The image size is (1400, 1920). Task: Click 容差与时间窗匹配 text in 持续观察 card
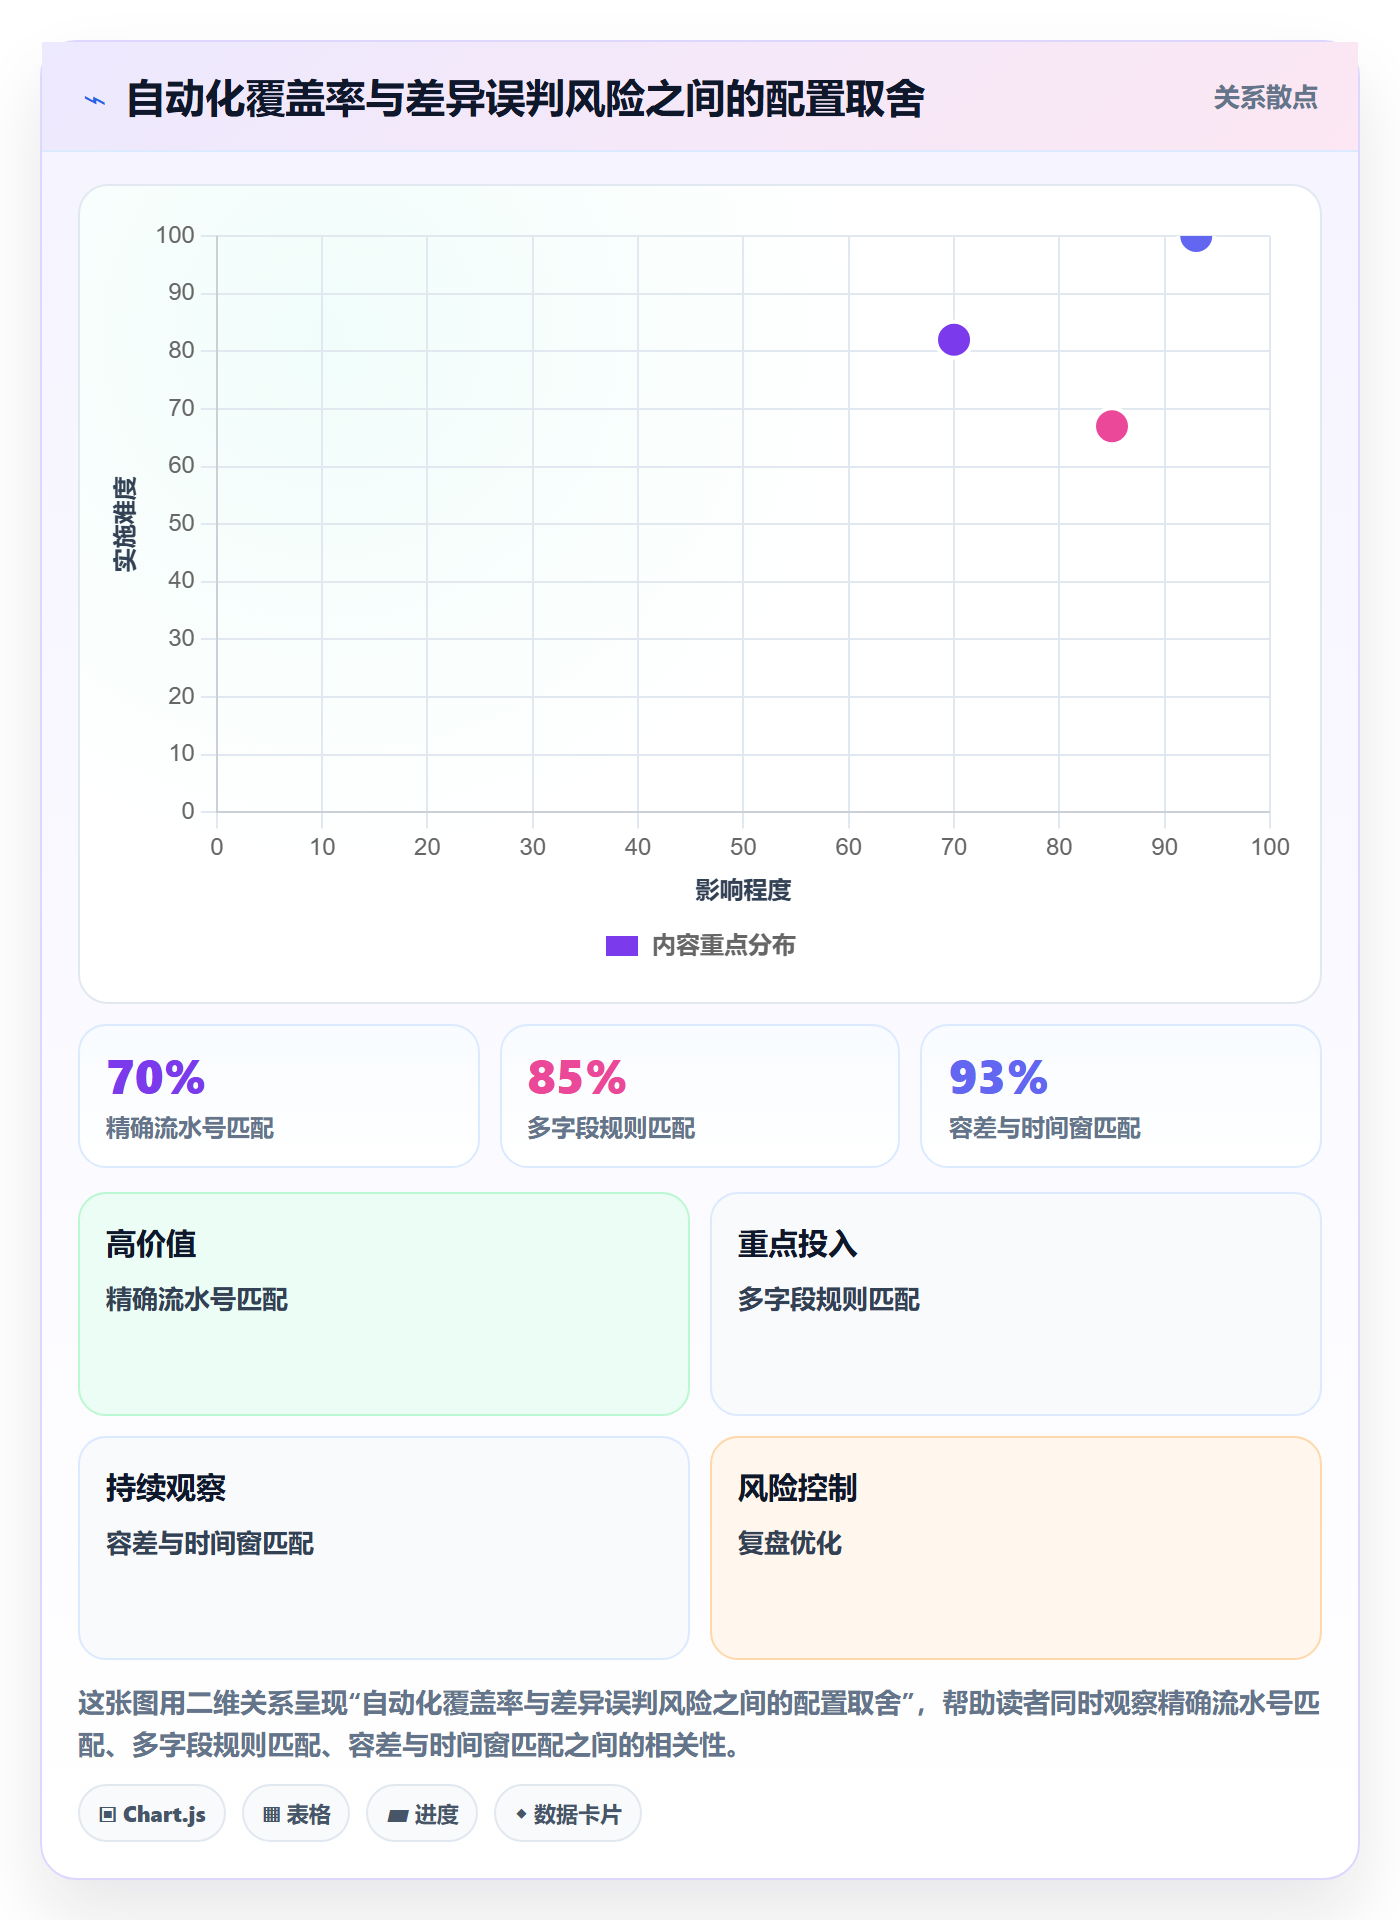210,1543
